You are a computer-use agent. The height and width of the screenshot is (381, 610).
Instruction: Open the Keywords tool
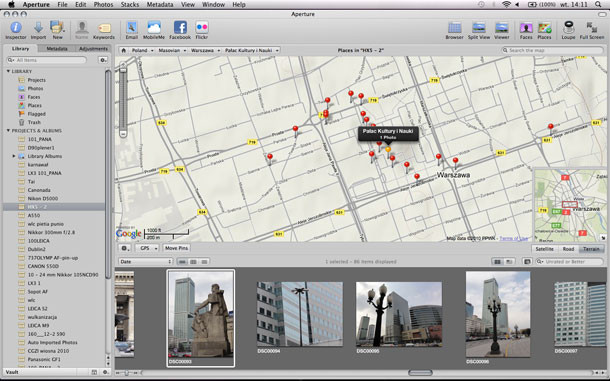click(103, 30)
